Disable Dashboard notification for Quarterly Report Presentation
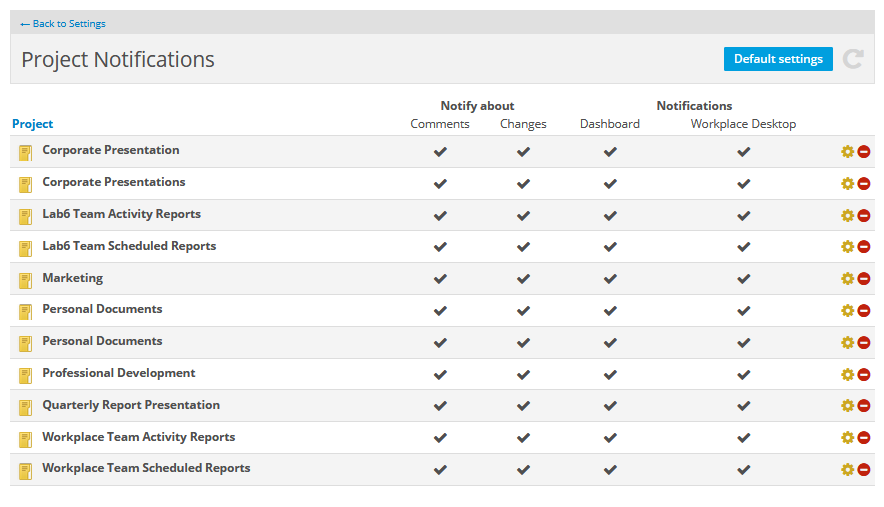884x507 pixels. pyautogui.click(x=610, y=406)
